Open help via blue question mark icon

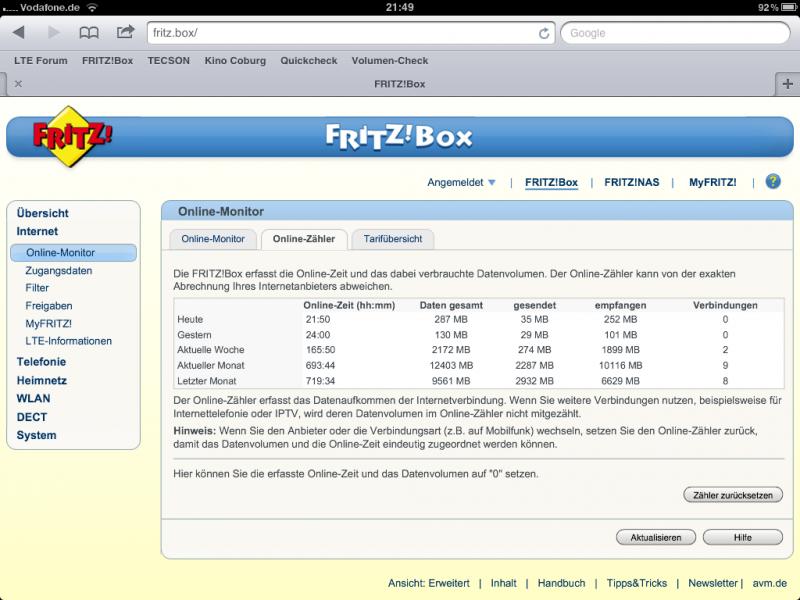(x=772, y=181)
